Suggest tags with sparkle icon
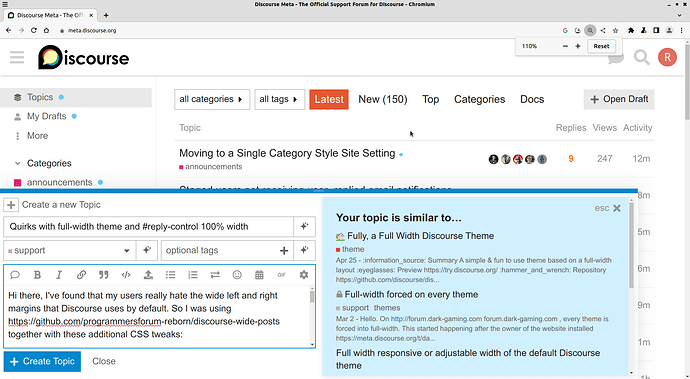Viewport: 690px width, 379px height. coord(304,250)
